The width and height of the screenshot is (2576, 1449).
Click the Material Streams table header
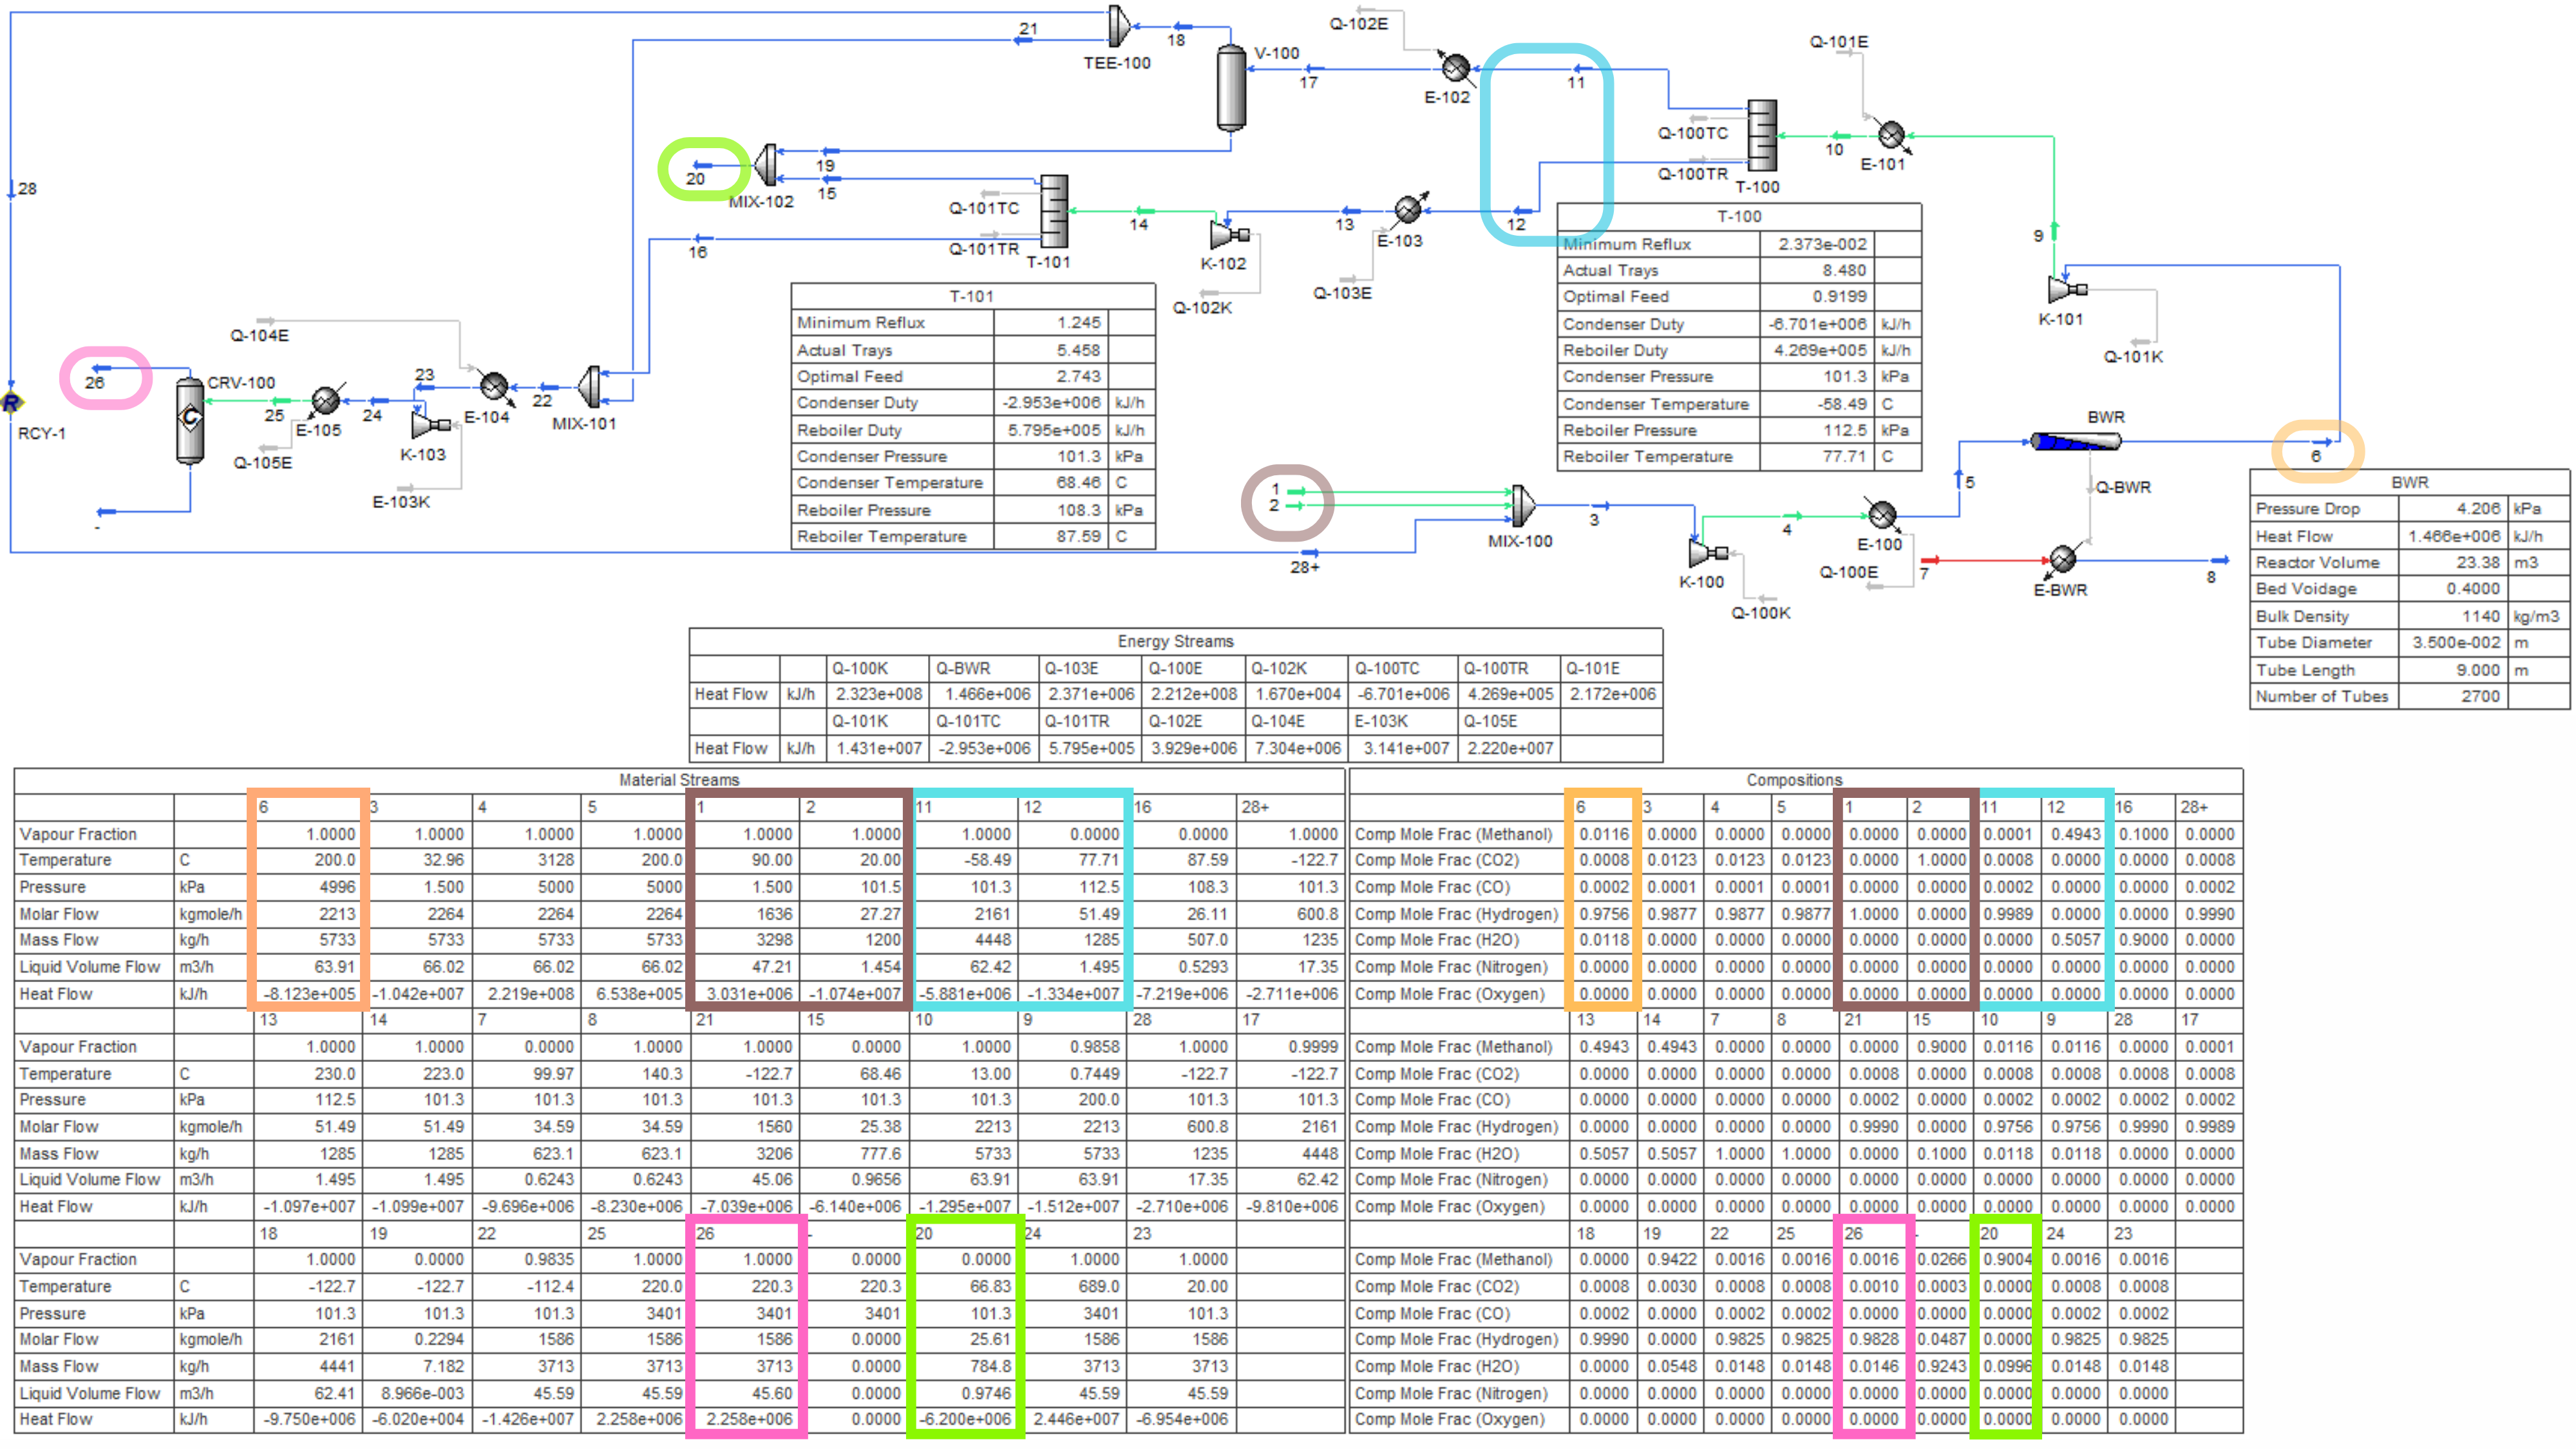pos(679,780)
